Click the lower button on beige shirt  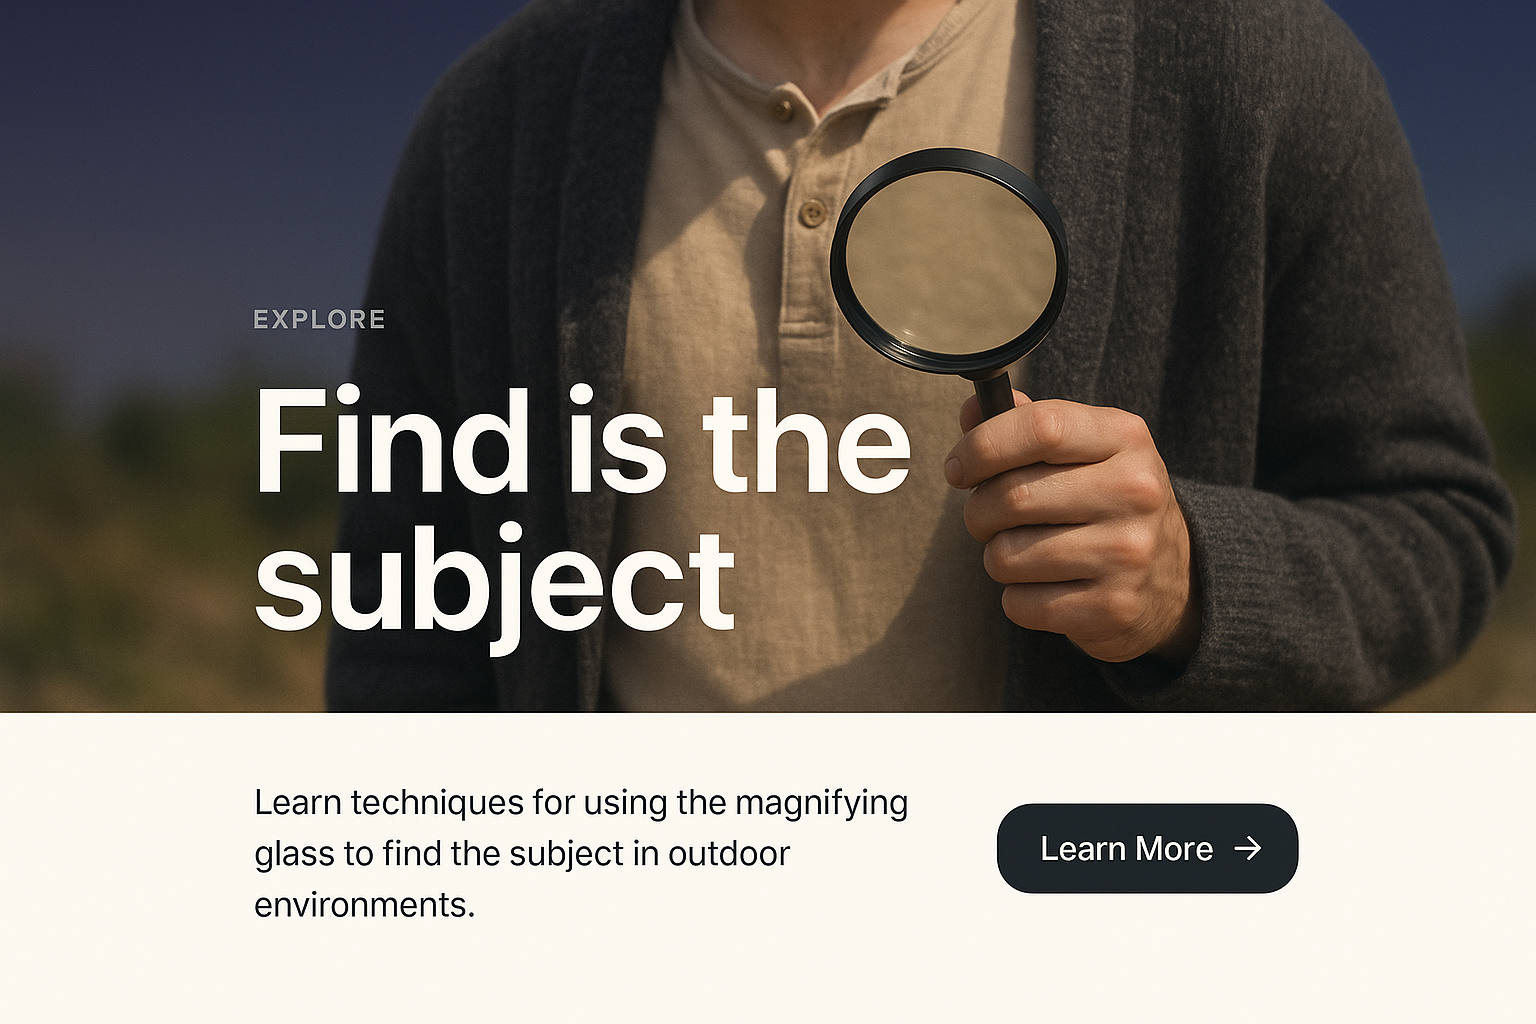click(812, 212)
